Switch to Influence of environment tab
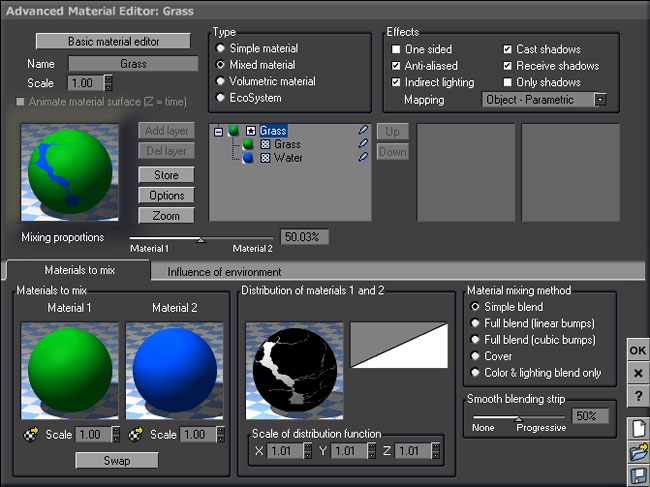650x487 pixels. pos(224,271)
